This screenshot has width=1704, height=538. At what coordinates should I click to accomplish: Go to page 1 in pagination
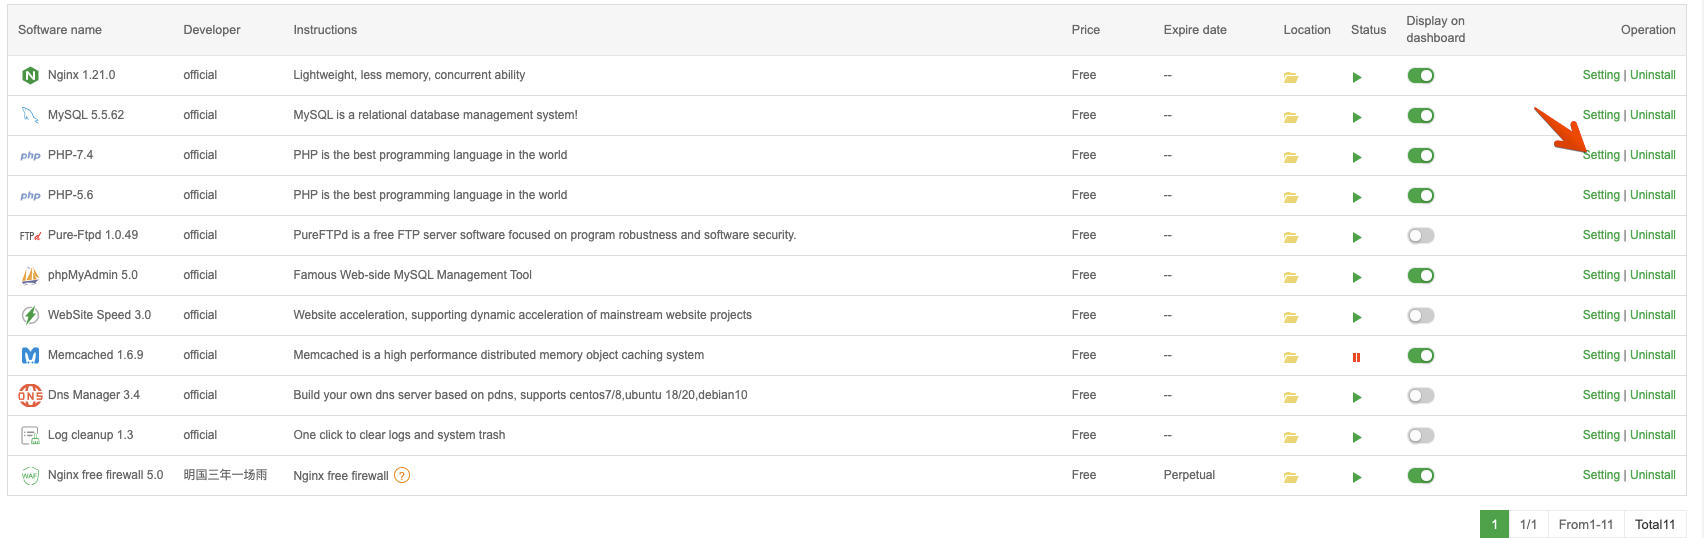click(1494, 524)
